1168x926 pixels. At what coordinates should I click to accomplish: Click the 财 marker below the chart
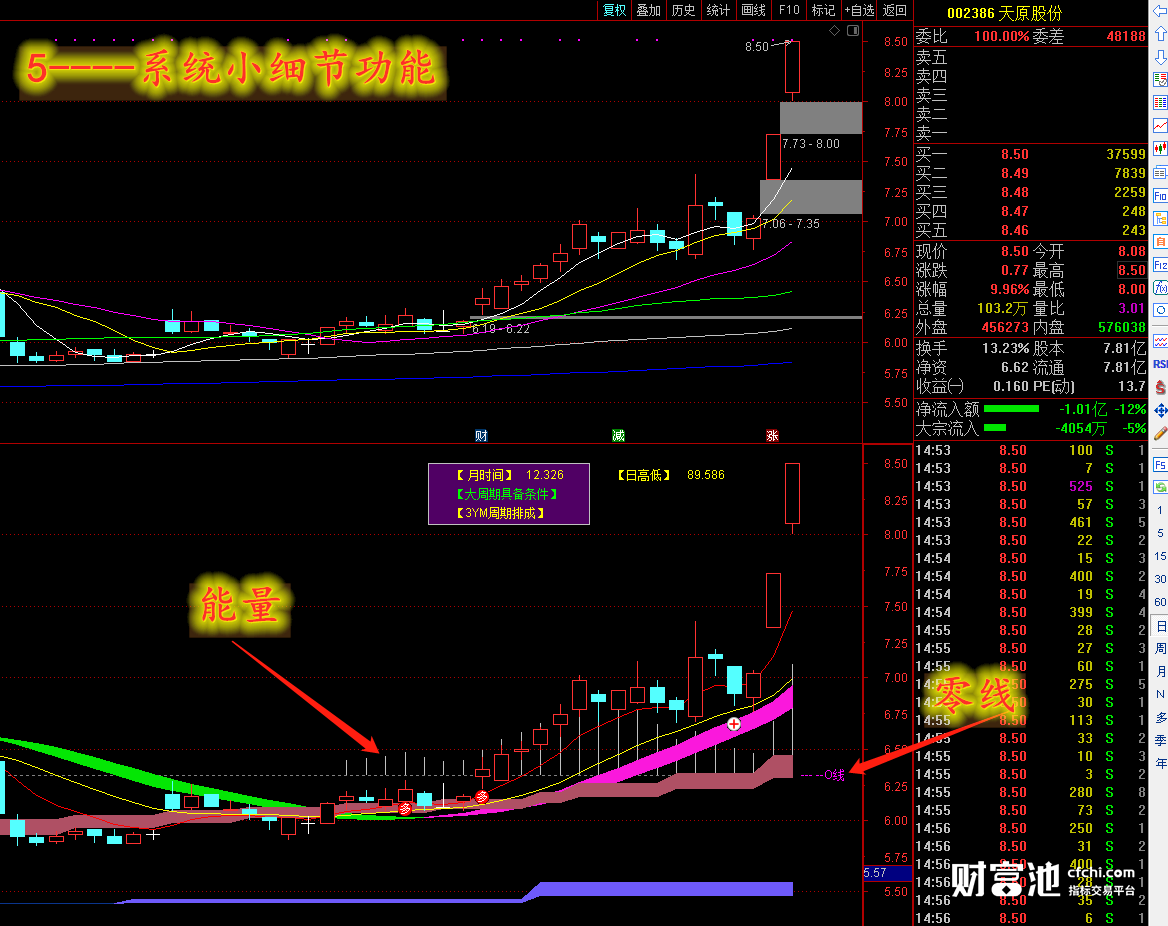coord(481,436)
